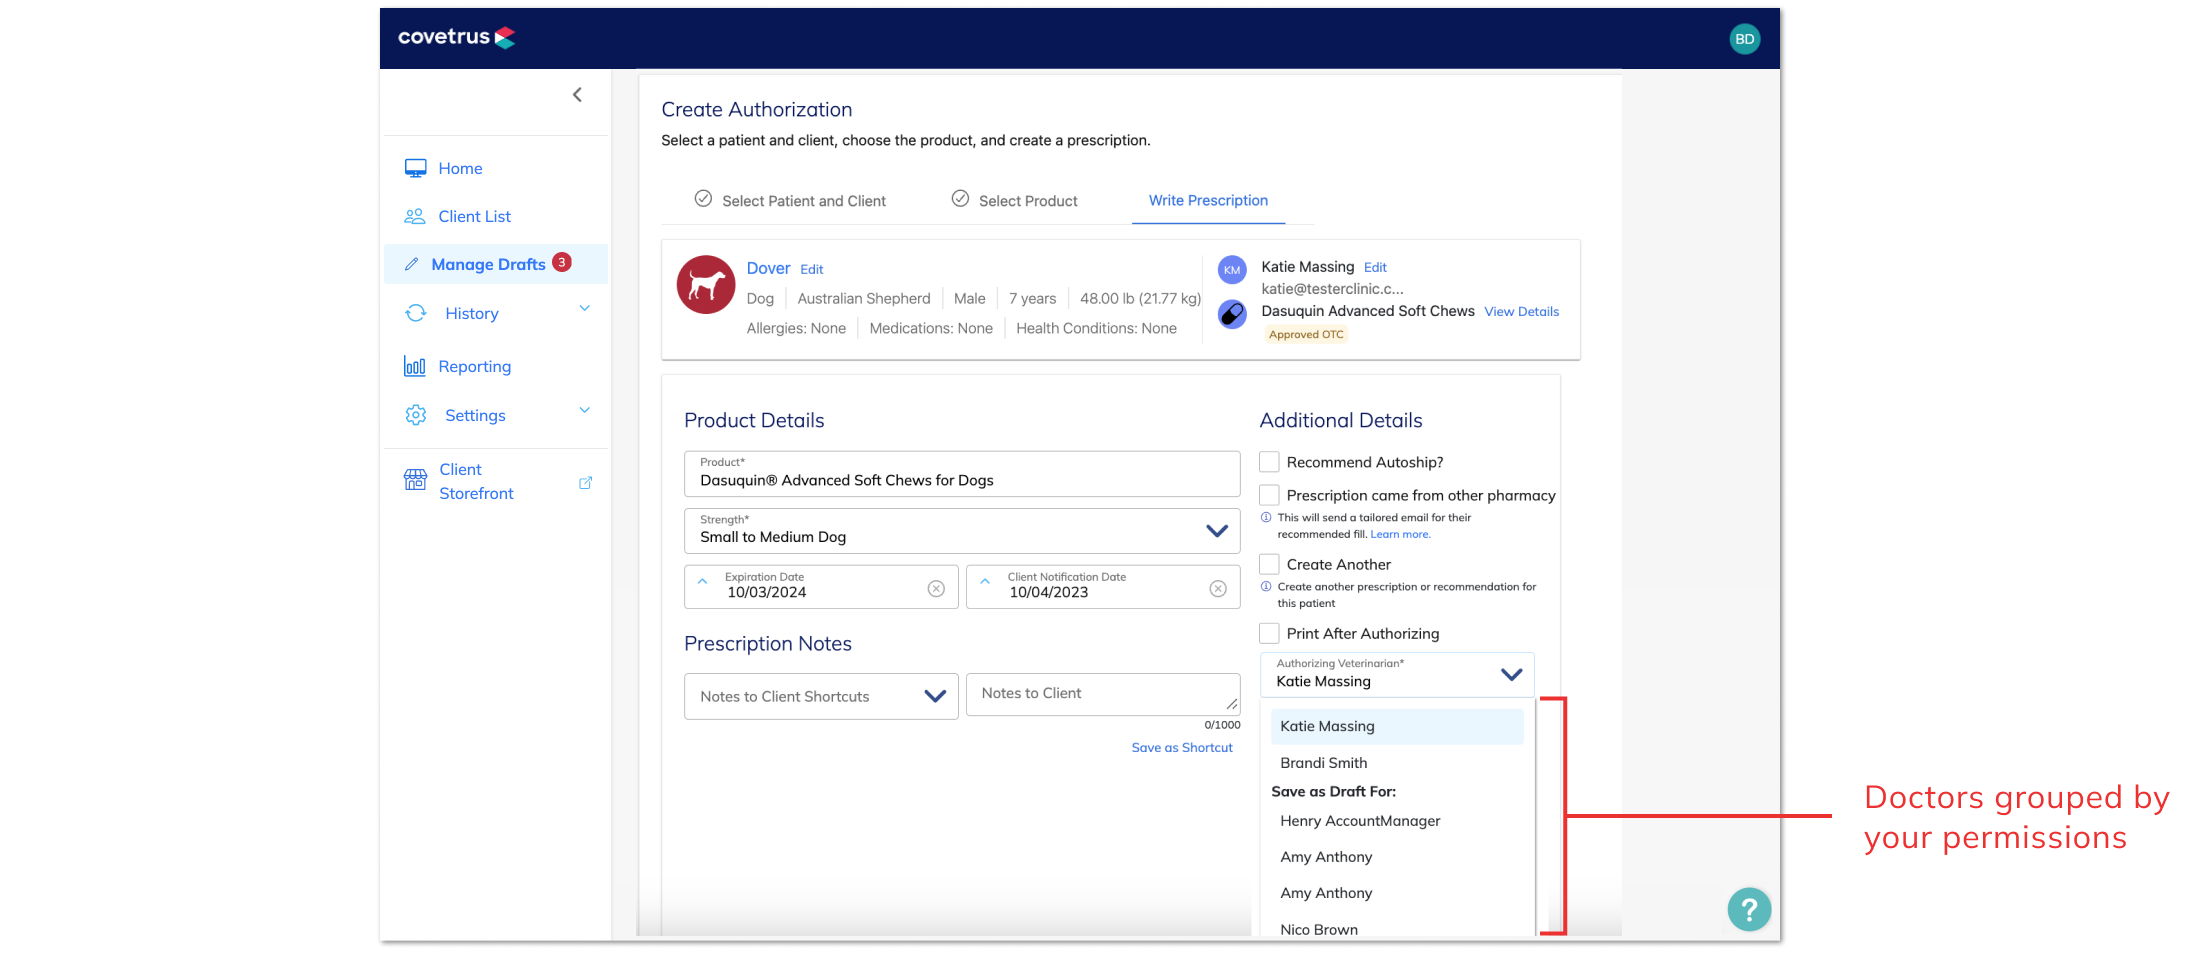The width and height of the screenshot is (2200, 958).
Task: Tick the Create Another checkbox
Action: click(1269, 564)
